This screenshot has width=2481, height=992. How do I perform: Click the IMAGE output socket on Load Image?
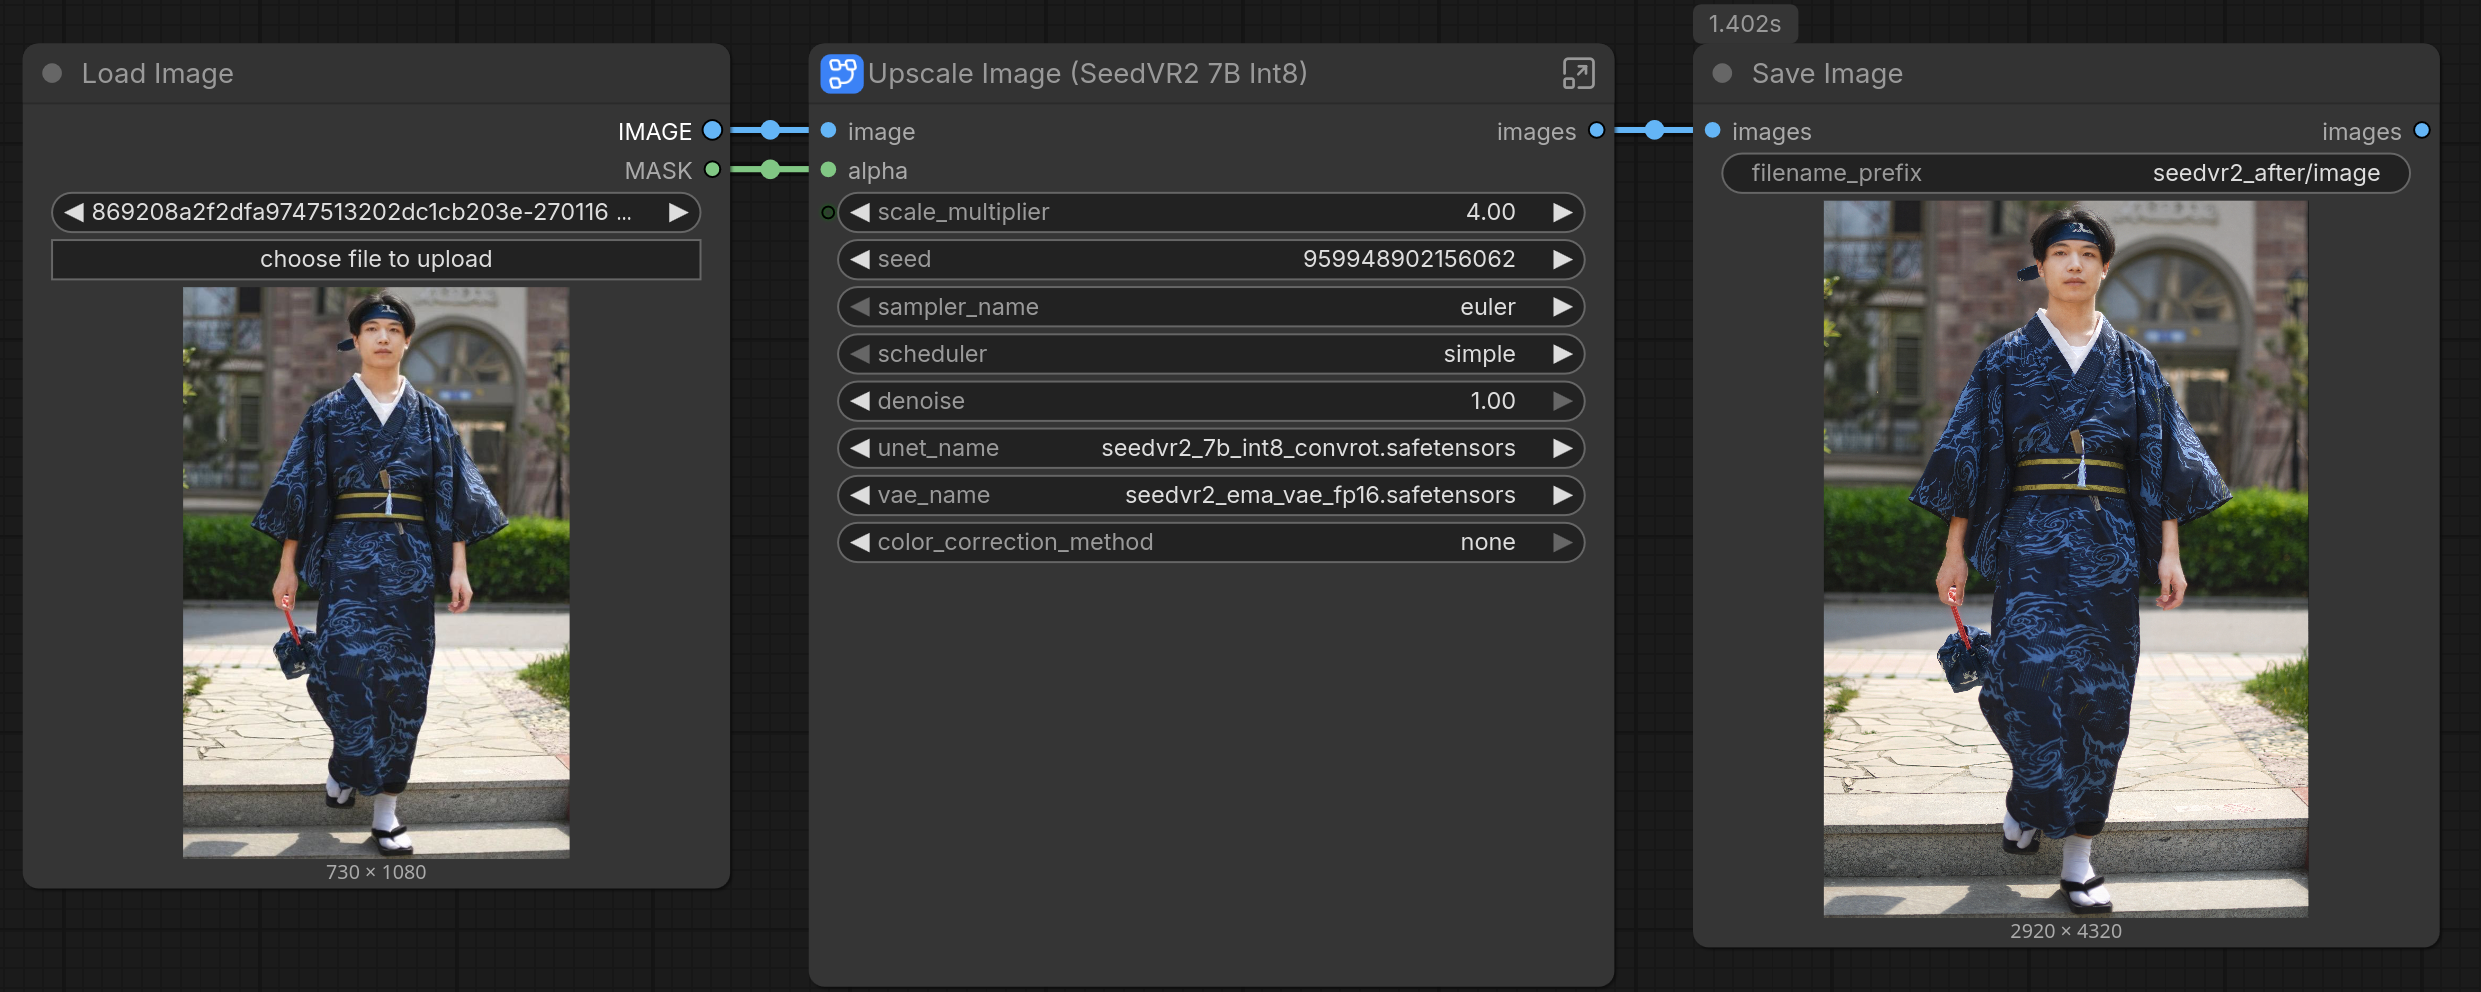pos(712,130)
